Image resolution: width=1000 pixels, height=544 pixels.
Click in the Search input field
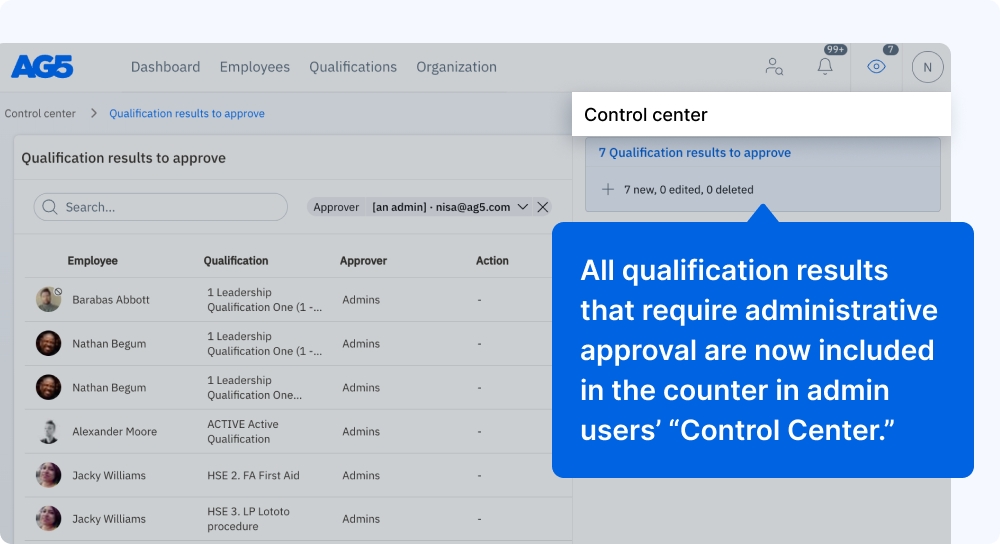click(x=170, y=207)
